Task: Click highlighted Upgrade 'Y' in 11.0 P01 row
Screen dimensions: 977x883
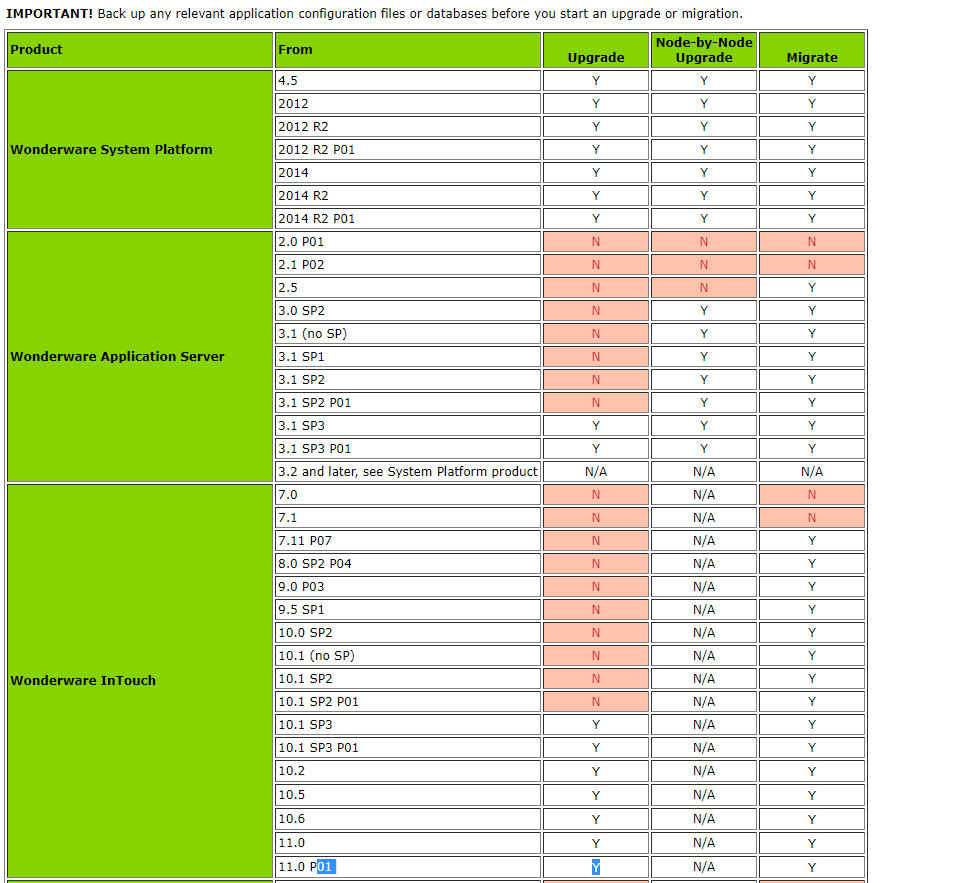Action: pyautogui.click(x=596, y=867)
